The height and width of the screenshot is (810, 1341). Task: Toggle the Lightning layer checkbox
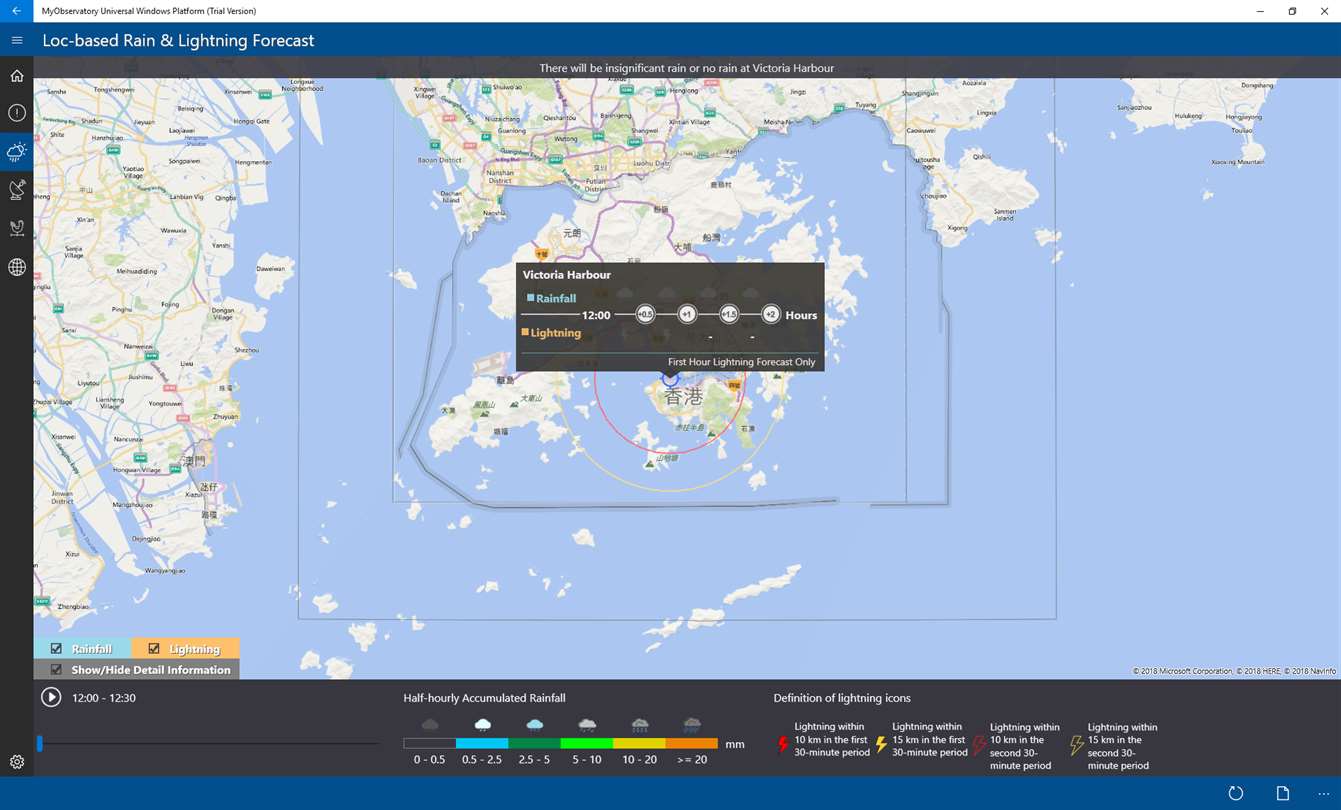(x=154, y=649)
